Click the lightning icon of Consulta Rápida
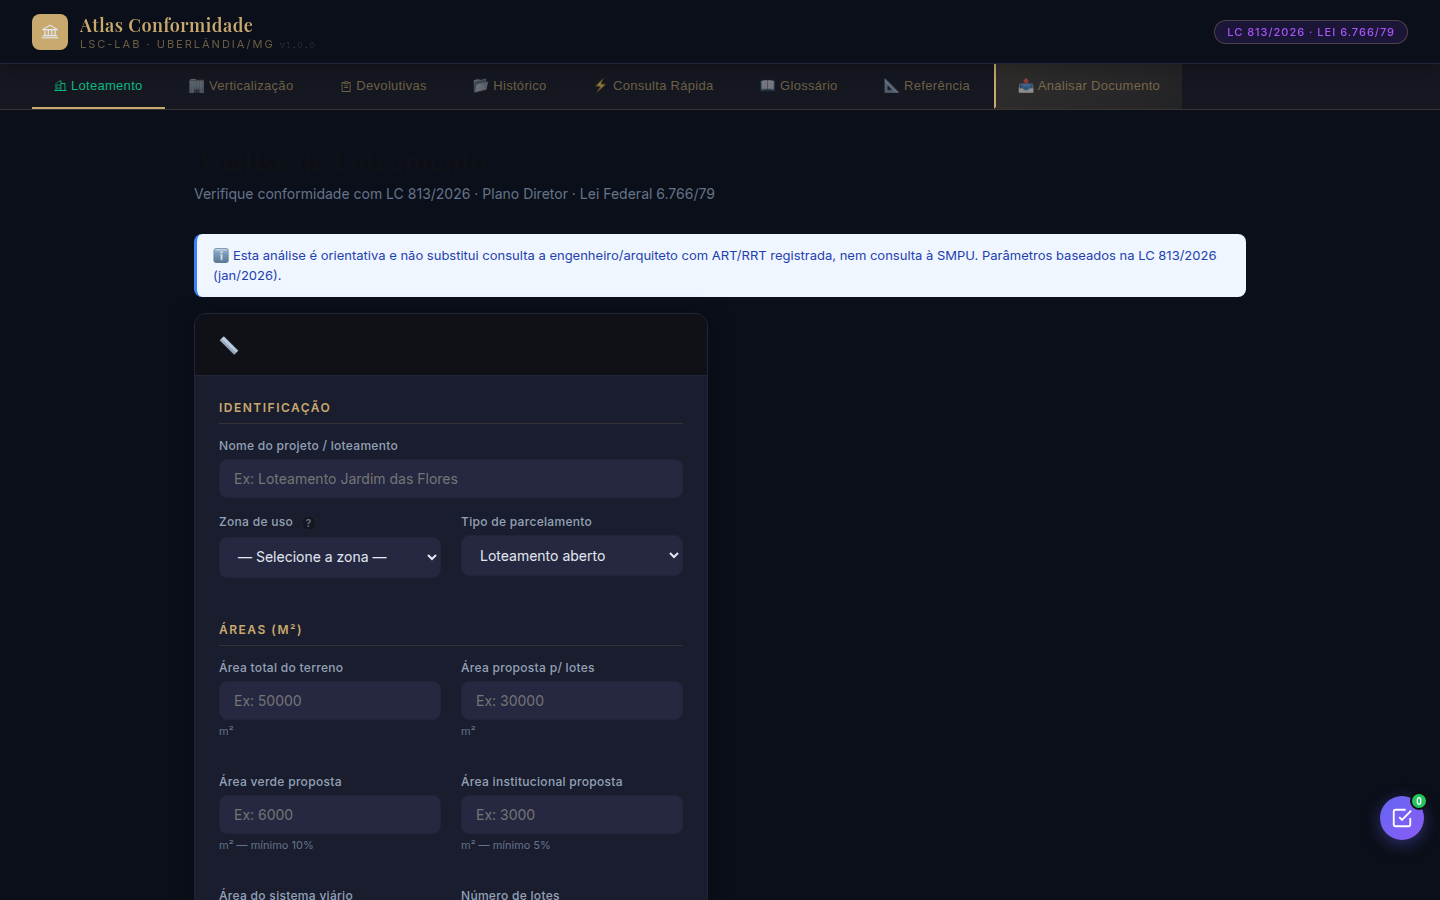The width and height of the screenshot is (1440, 900). (601, 86)
